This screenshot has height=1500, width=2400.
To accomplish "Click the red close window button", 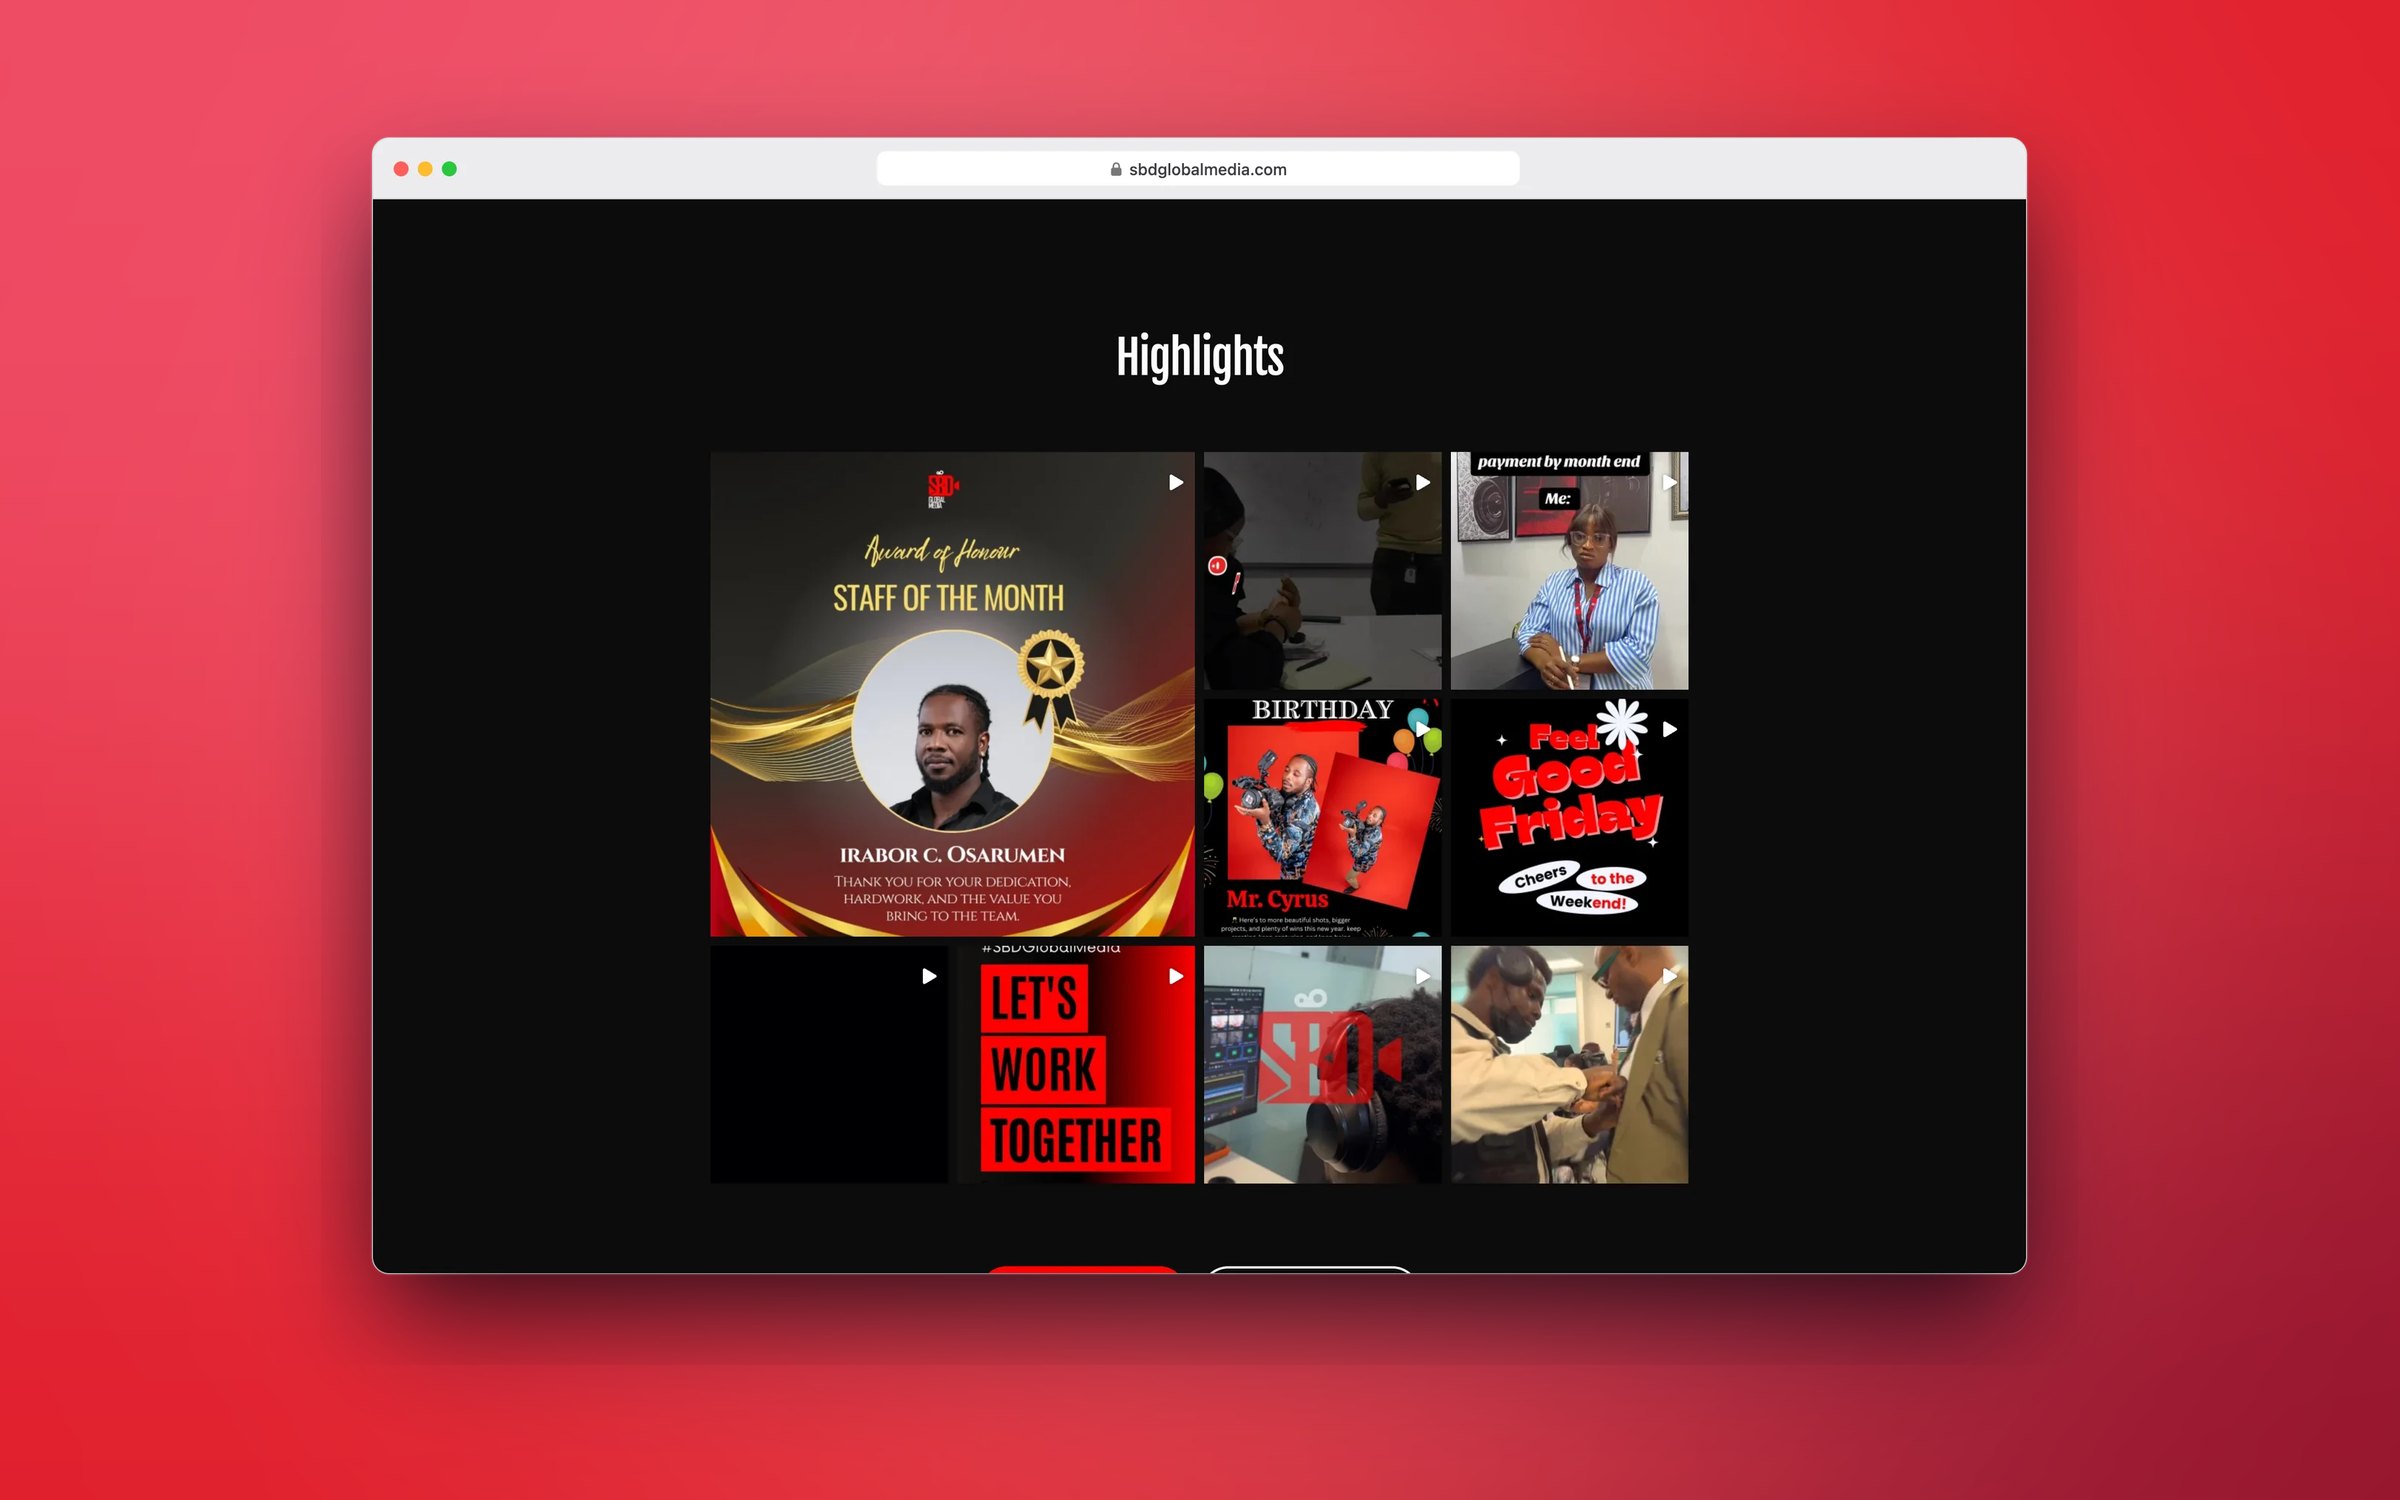I will (401, 169).
